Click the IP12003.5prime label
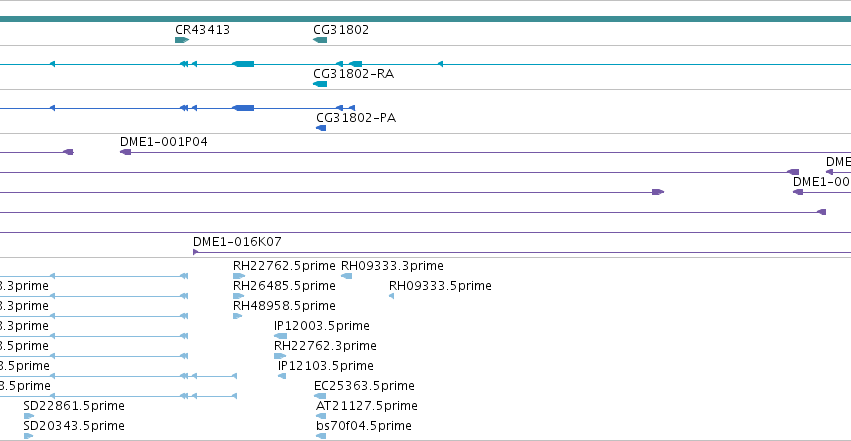This screenshot has height=441, width=851. (x=322, y=326)
